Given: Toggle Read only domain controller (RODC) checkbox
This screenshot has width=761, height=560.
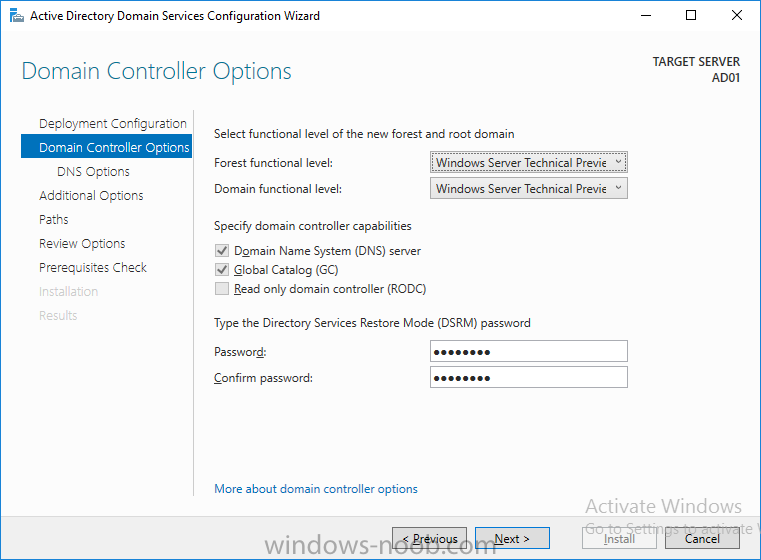Looking at the screenshot, I should click(x=222, y=289).
